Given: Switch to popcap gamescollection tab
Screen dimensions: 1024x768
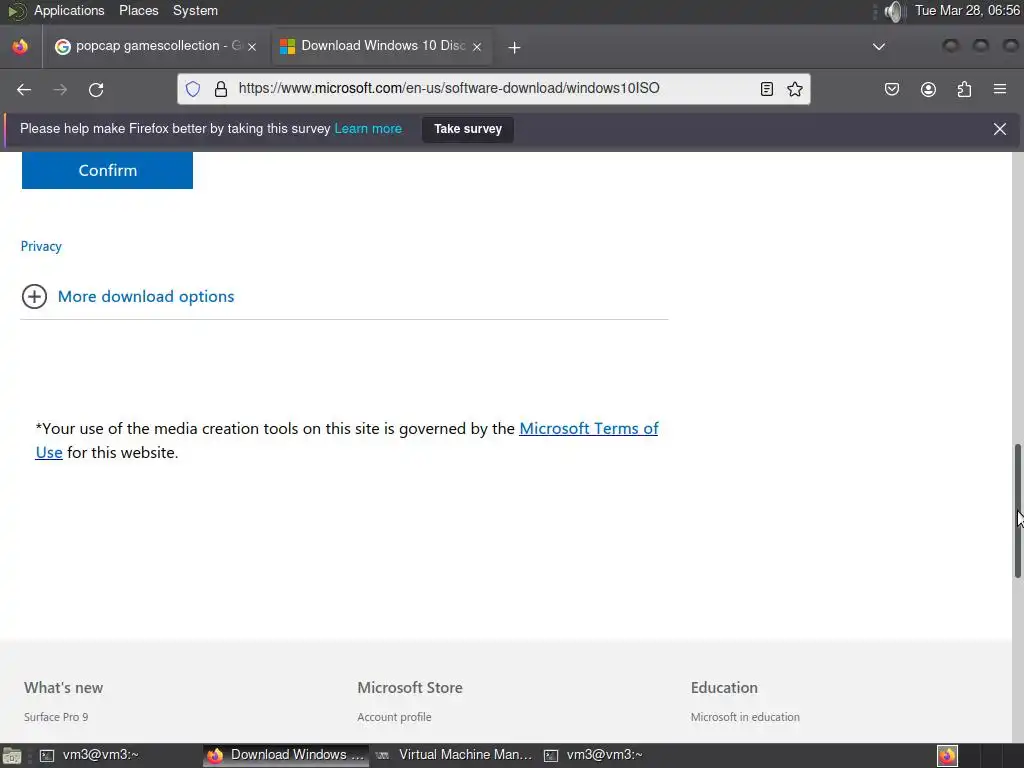Looking at the screenshot, I should point(155,46).
